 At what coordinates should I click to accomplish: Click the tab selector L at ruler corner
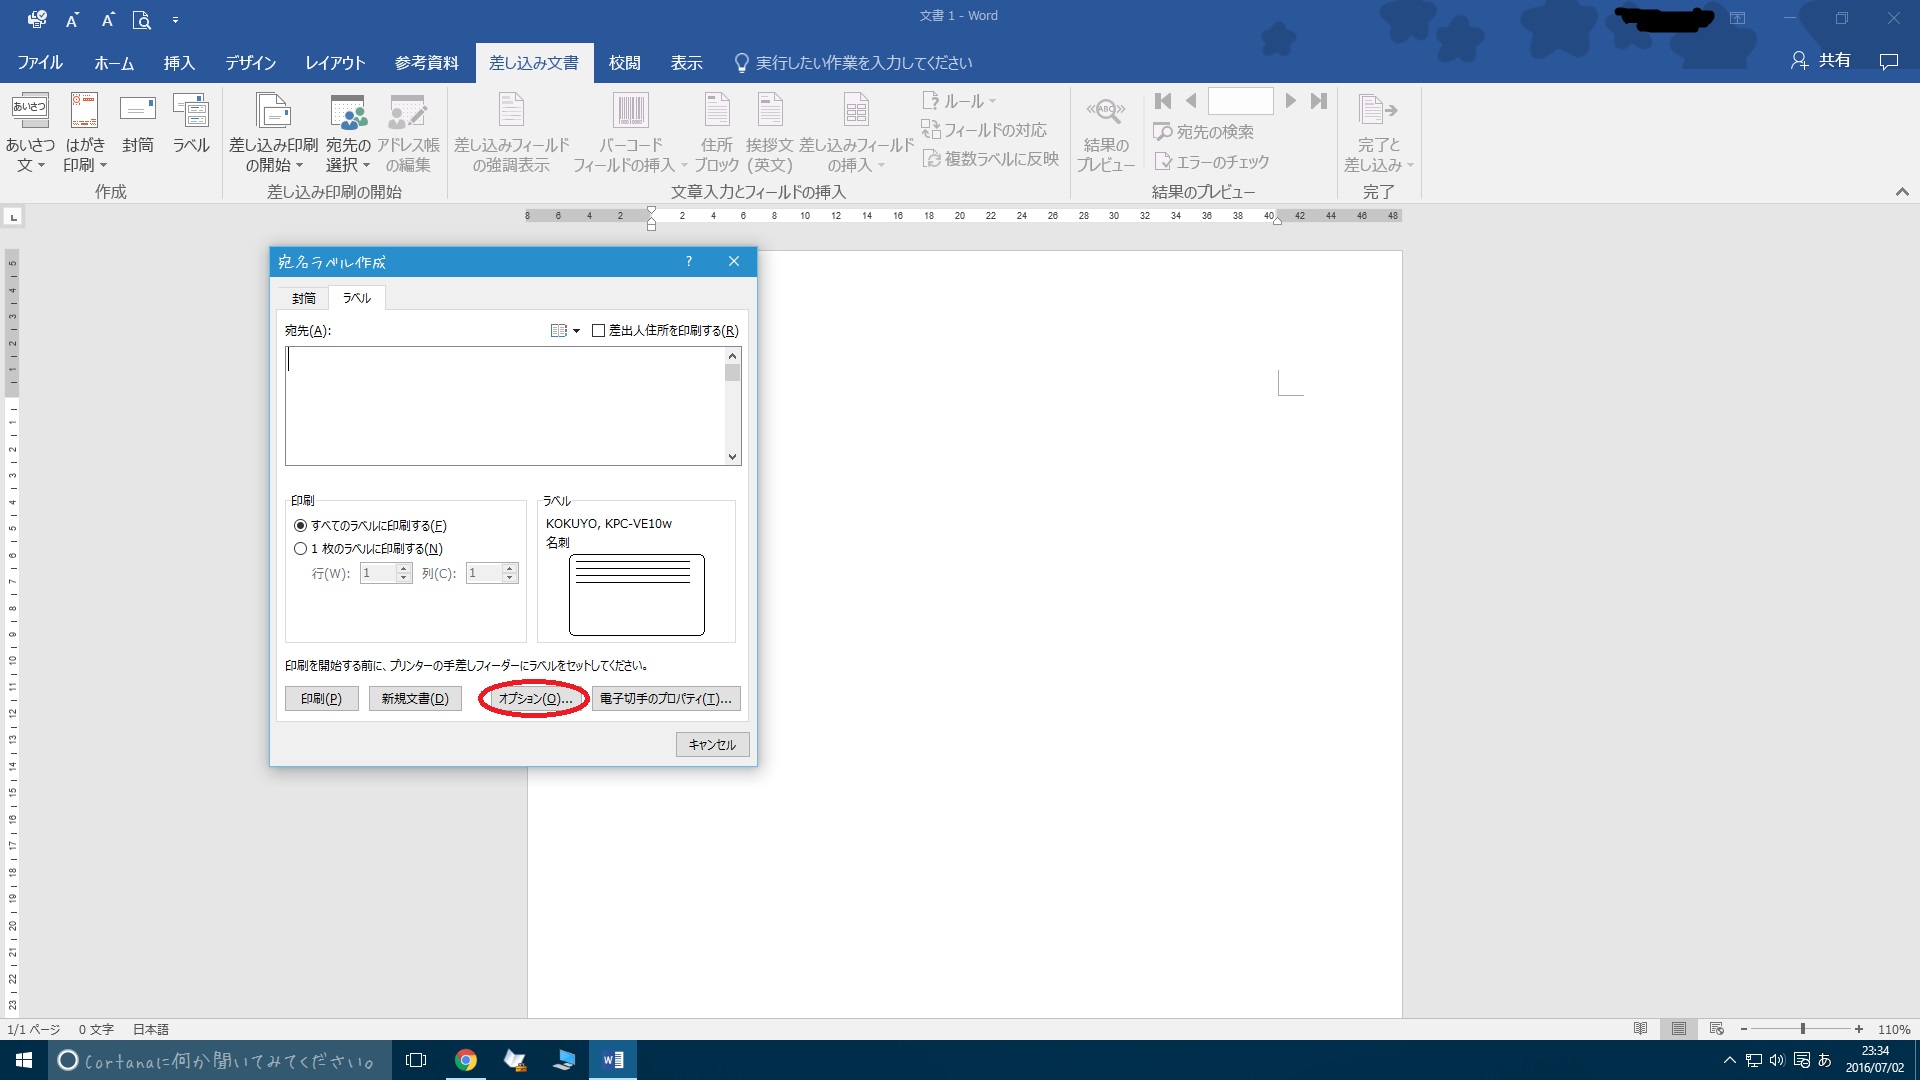click(x=13, y=217)
